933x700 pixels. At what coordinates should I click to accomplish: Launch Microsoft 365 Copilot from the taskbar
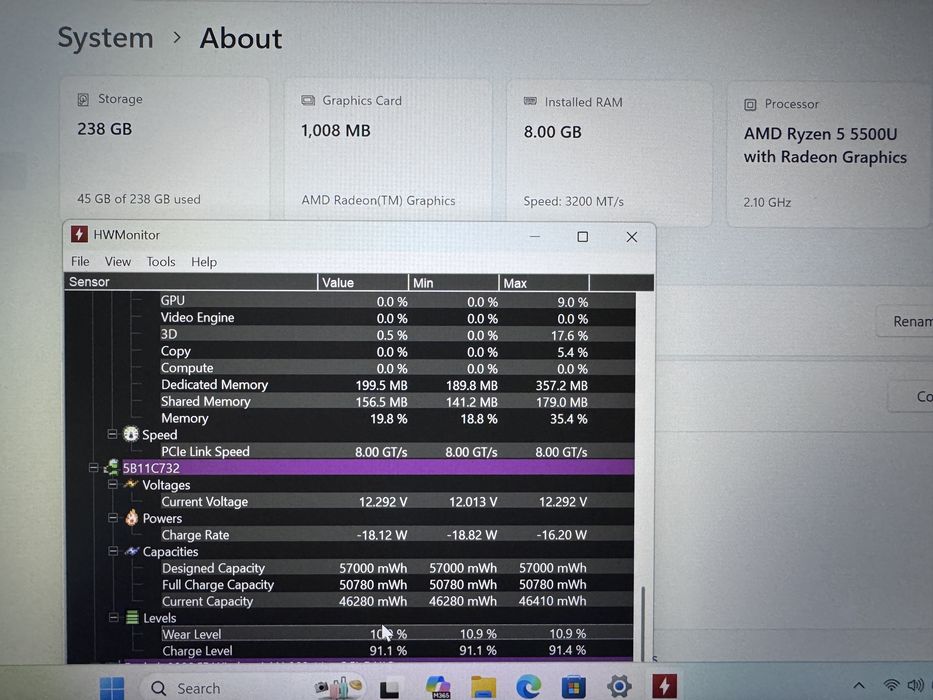[x=438, y=688]
